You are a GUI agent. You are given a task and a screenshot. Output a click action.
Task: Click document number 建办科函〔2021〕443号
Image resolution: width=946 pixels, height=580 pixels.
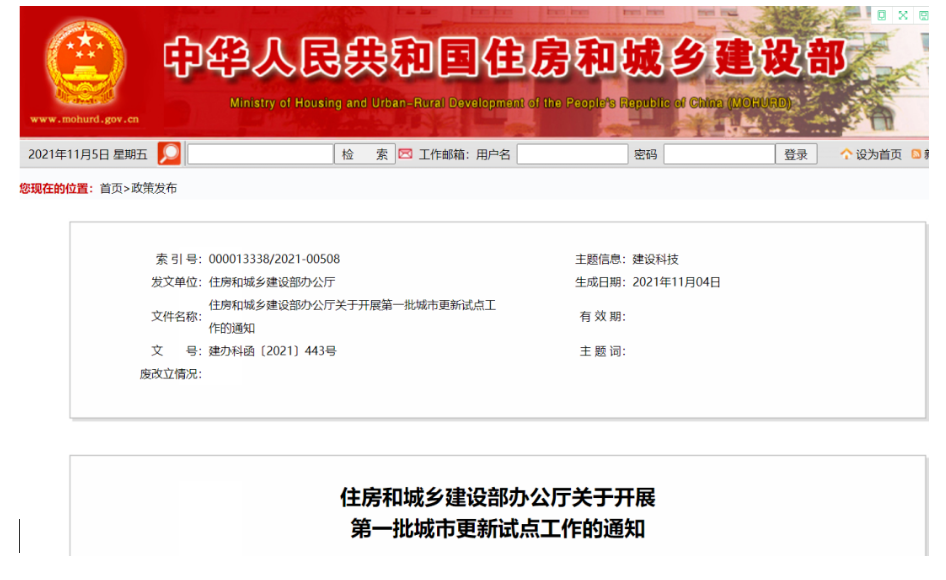coord(272,351)
